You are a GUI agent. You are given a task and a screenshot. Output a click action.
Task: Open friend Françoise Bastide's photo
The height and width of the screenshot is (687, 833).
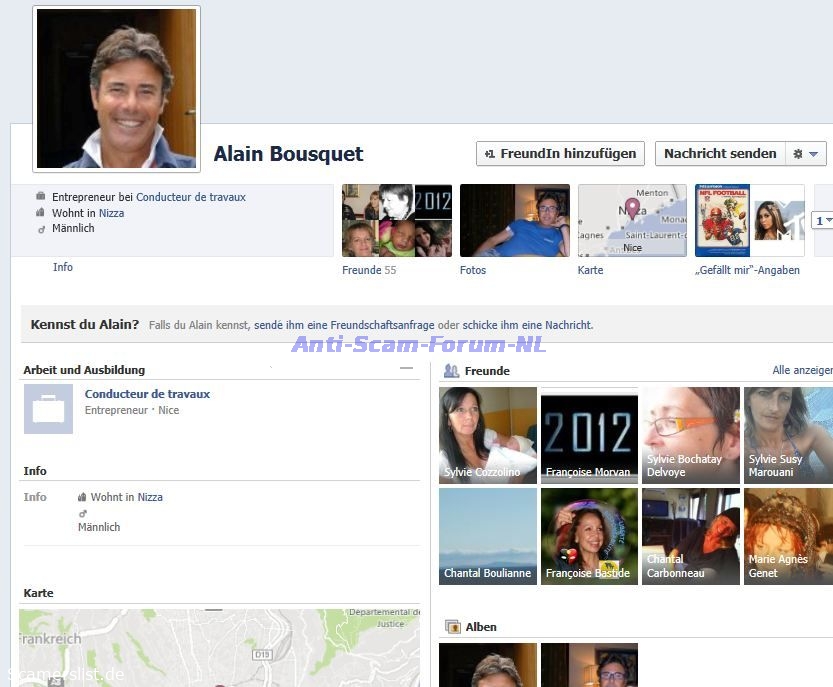pyautogui.click(x=589, y=536)
